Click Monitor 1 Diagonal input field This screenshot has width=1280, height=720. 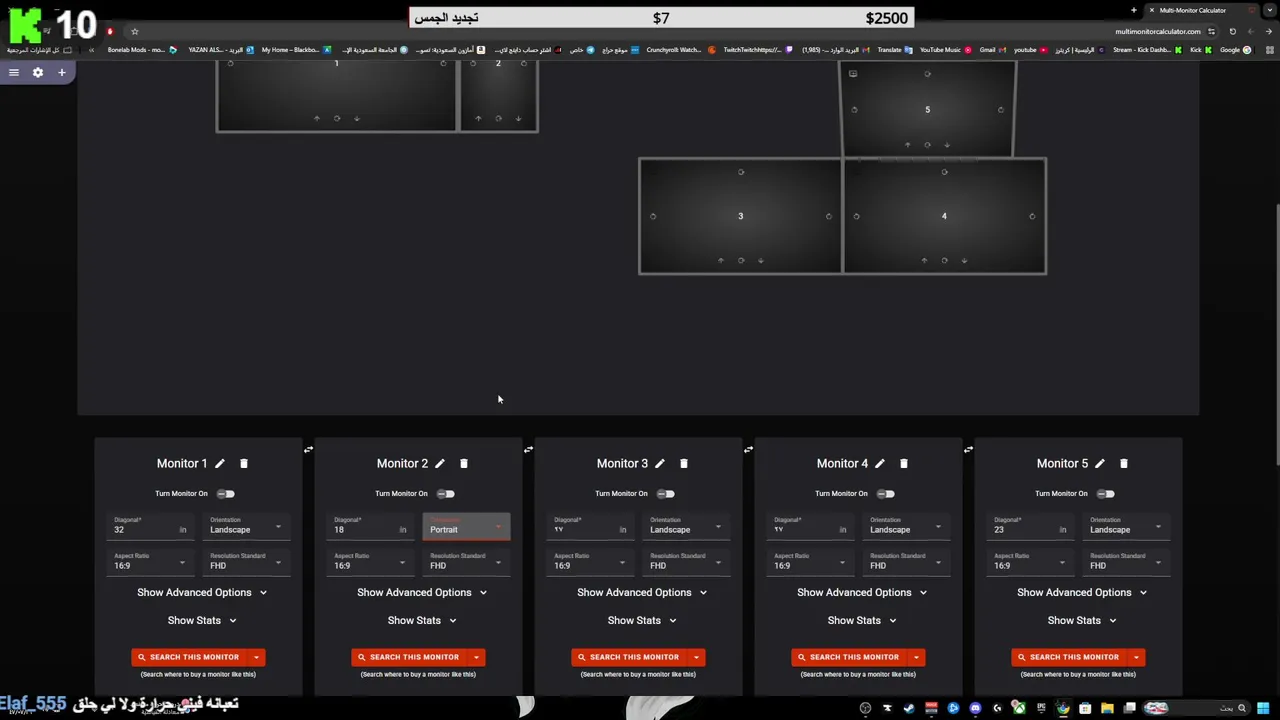150,526
